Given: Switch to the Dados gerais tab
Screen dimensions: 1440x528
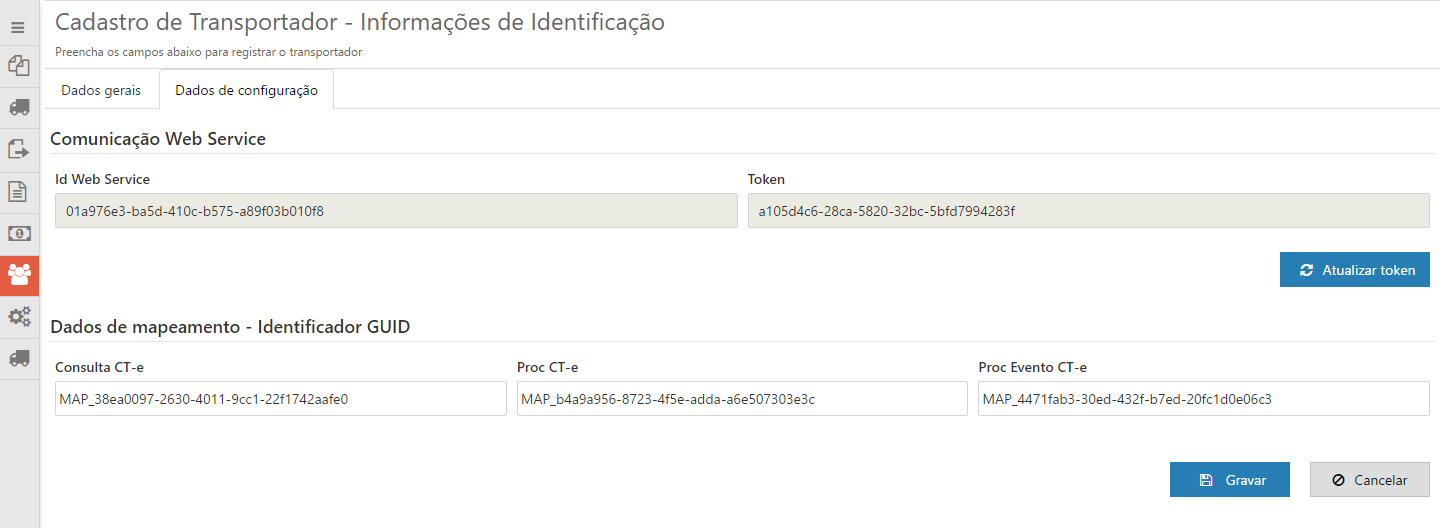Looking at the screenshot, I should point(101,90).
